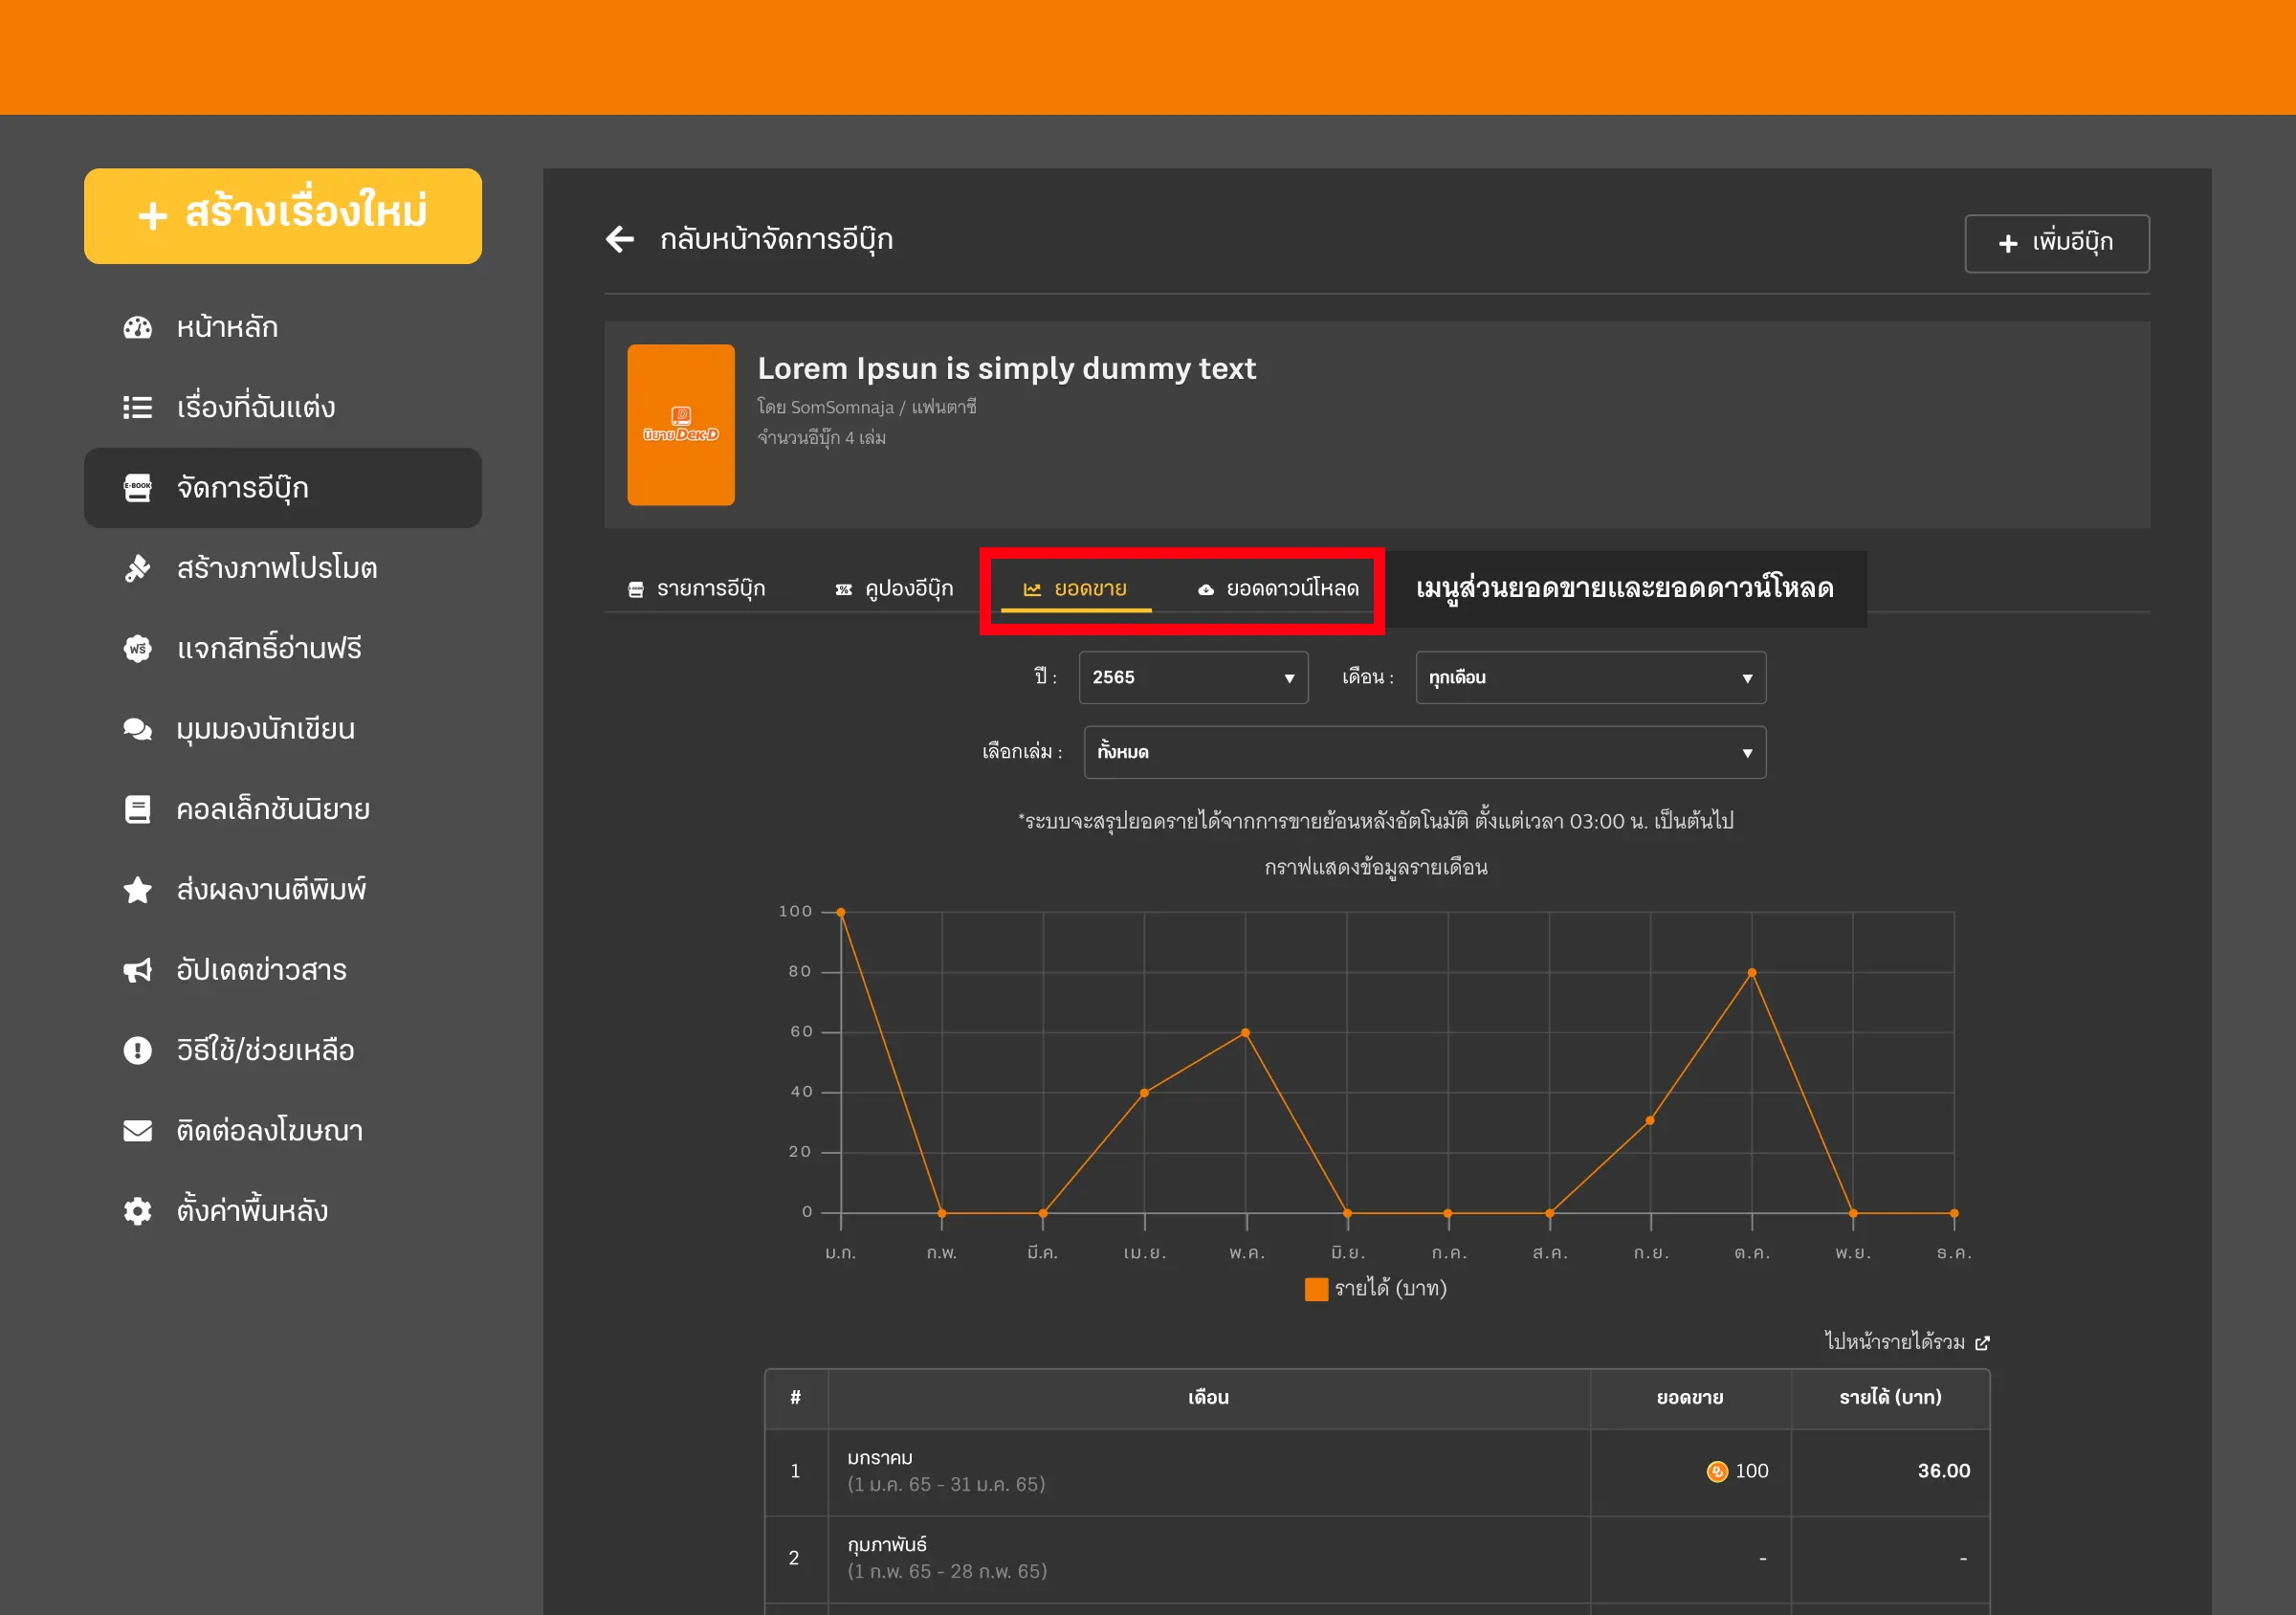This screenshot has width=2296, height=1615.
Task: Click the มกราคม row in the table
Action: tap(1377, 1472)
